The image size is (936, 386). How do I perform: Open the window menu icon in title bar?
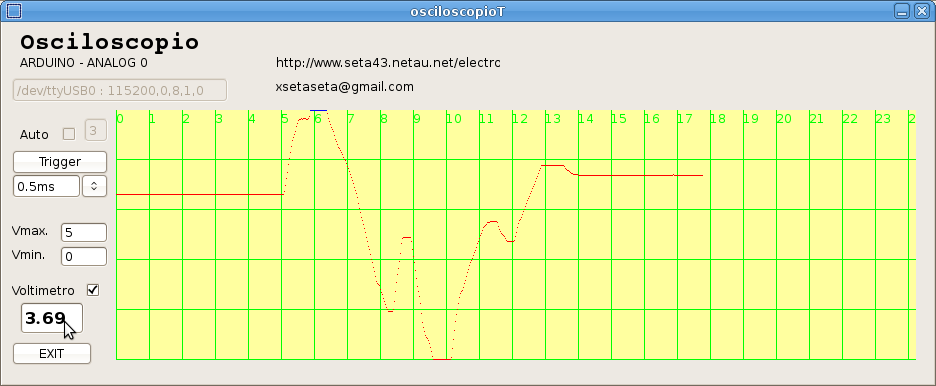coord(13,11)
